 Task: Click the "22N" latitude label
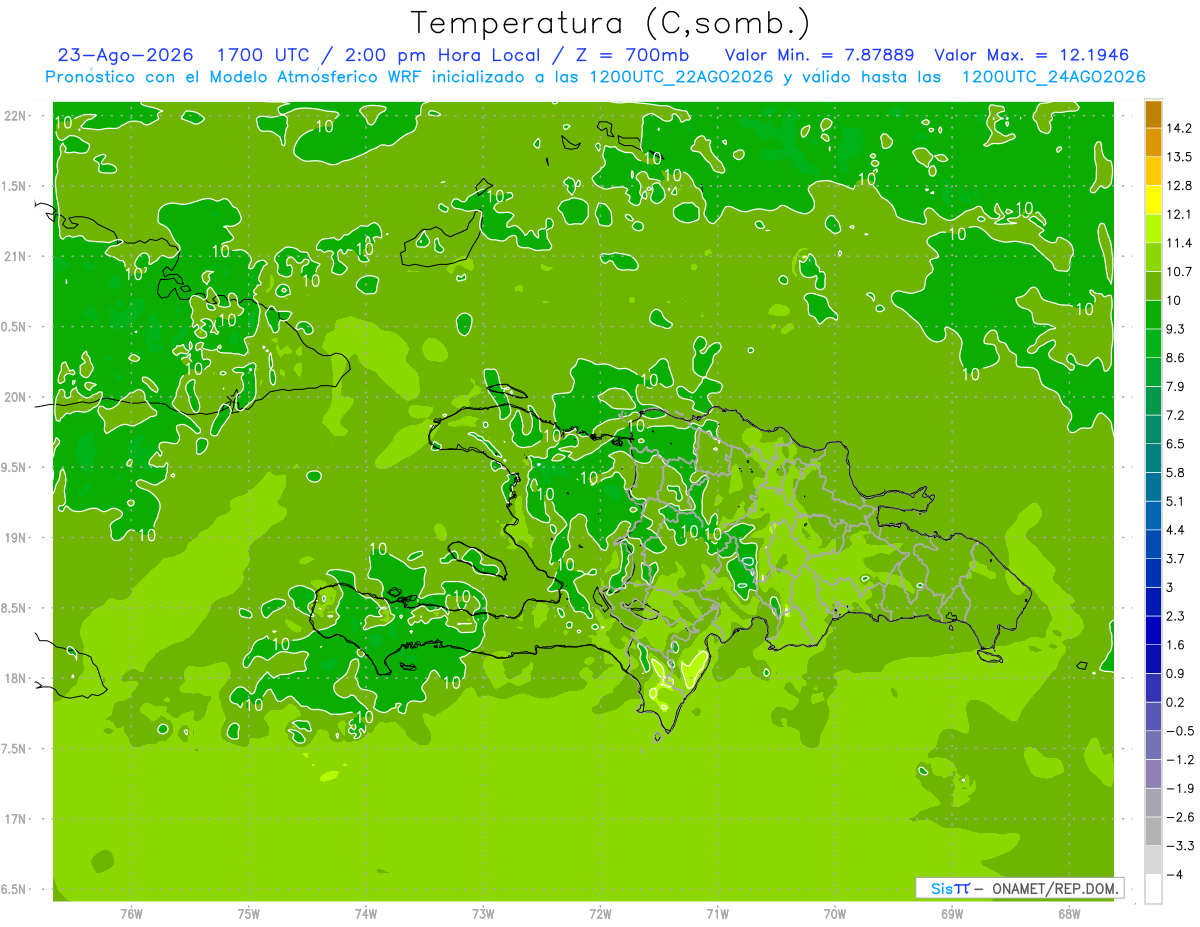pyautogui.click(x=17, y=116)
